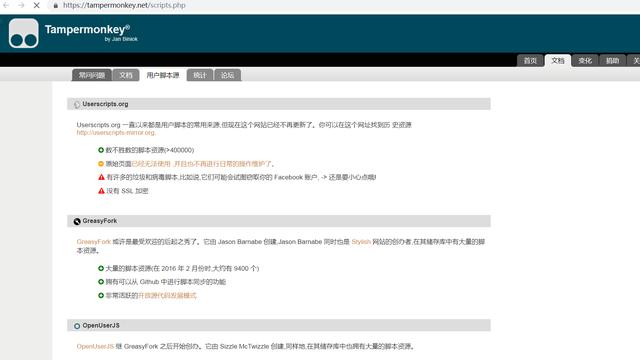Open the 捐助 top navigation tab

click(612, 60)
